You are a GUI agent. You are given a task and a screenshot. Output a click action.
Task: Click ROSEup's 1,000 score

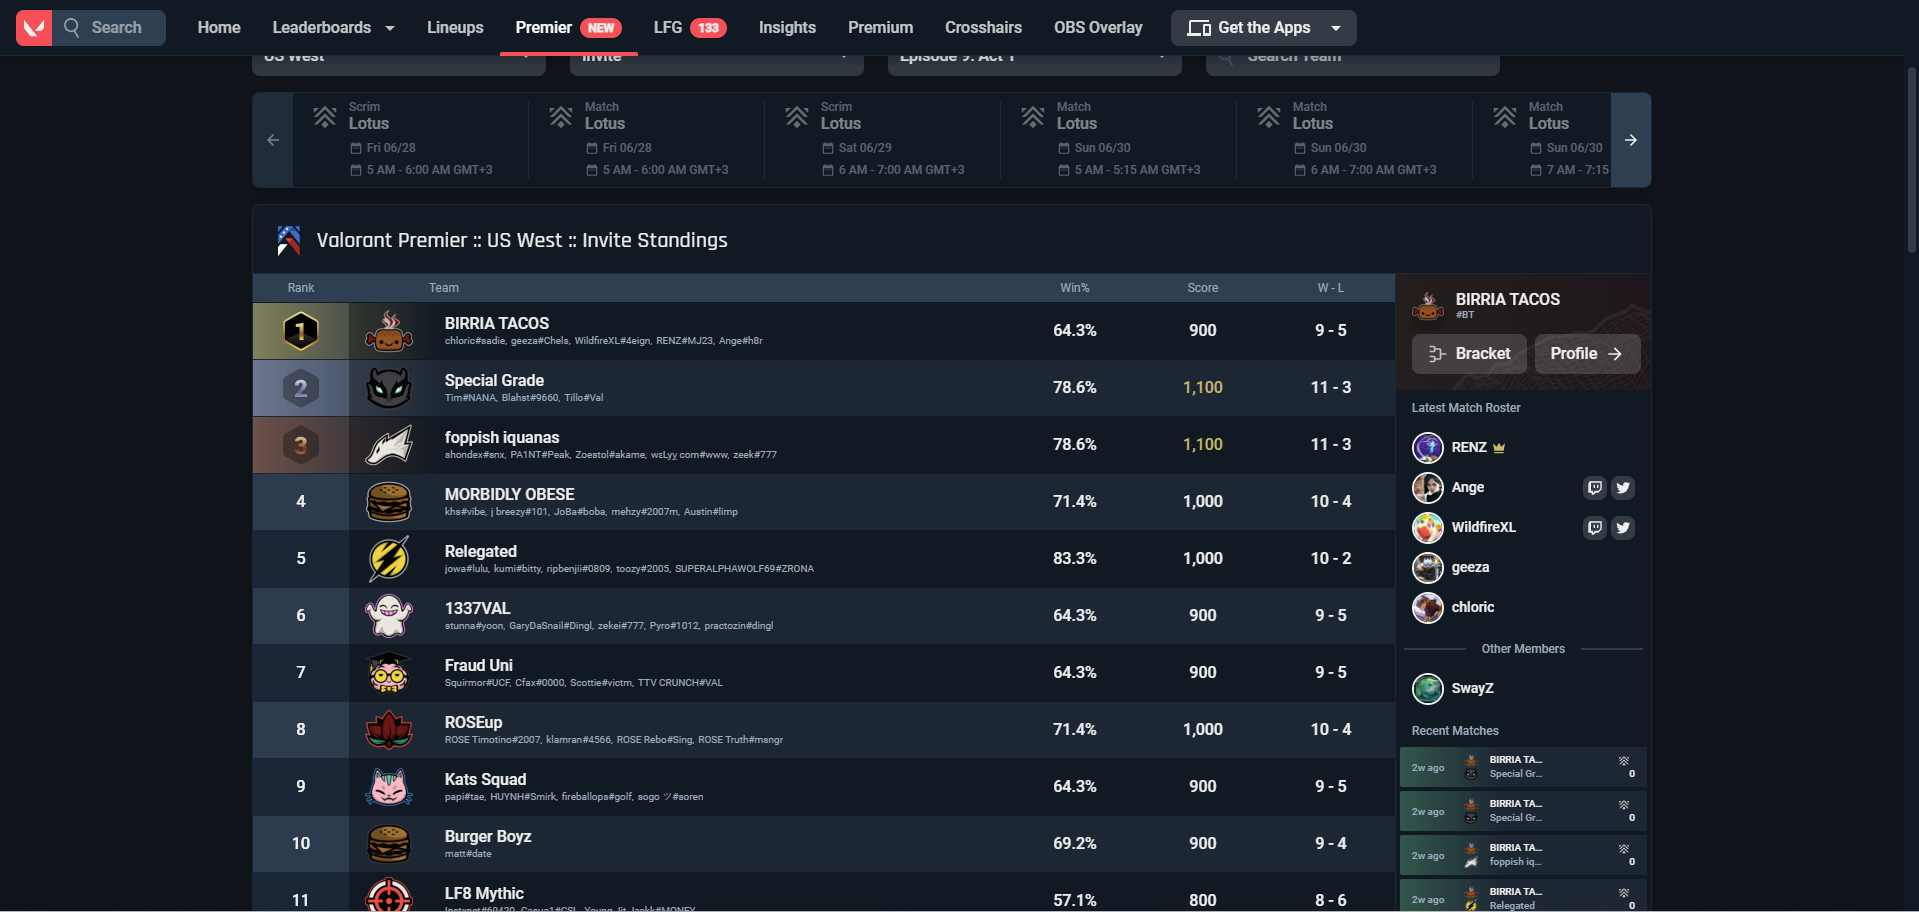(x=1203, y=730)
